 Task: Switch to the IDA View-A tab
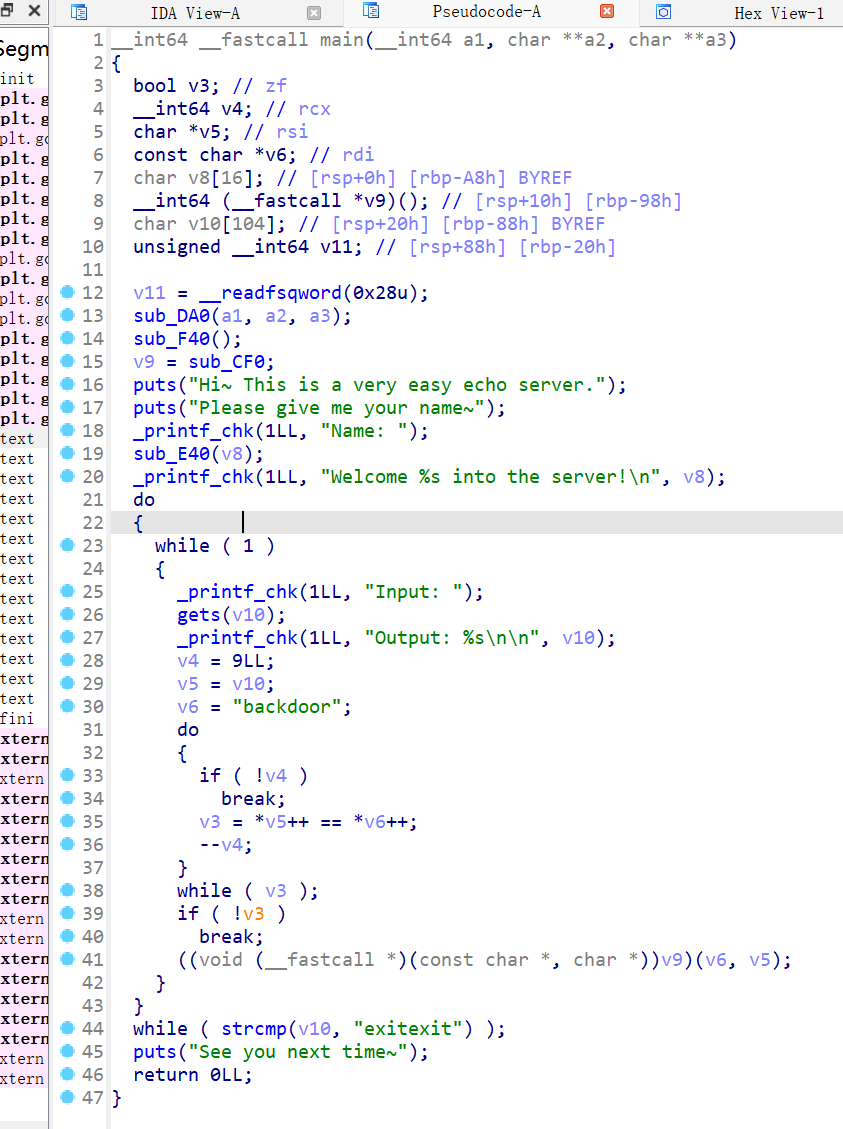[195, 13]
